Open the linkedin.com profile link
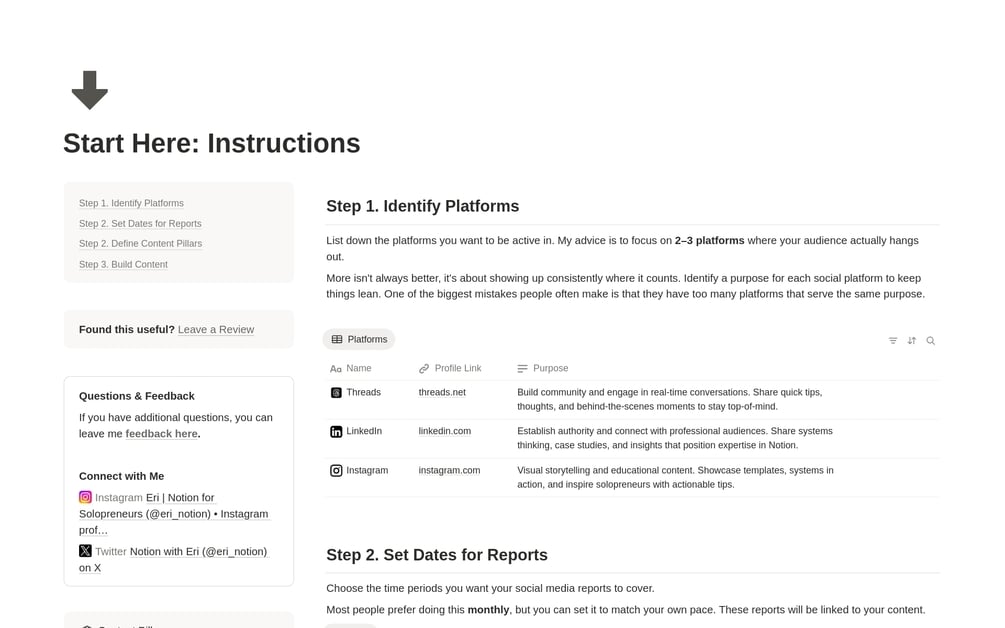The width and height of the screenshot is (1005, 628). point(444,432)
